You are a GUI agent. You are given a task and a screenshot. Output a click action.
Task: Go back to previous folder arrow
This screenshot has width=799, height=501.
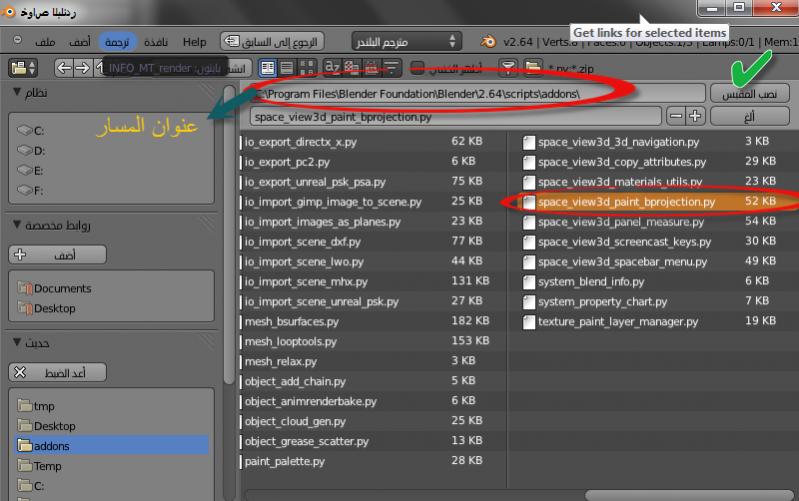point(64,68)
